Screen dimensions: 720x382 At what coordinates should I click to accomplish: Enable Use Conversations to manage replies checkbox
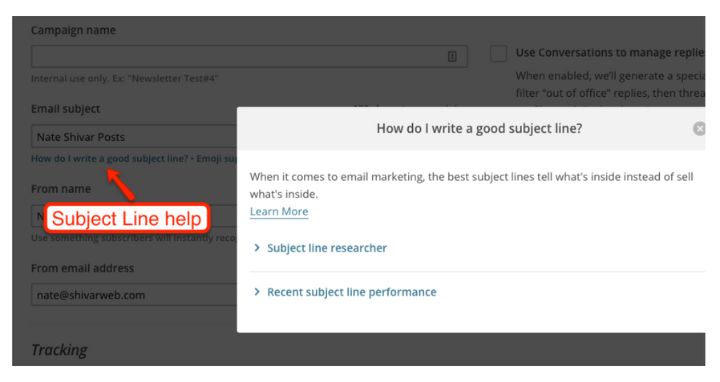point(498,53)
